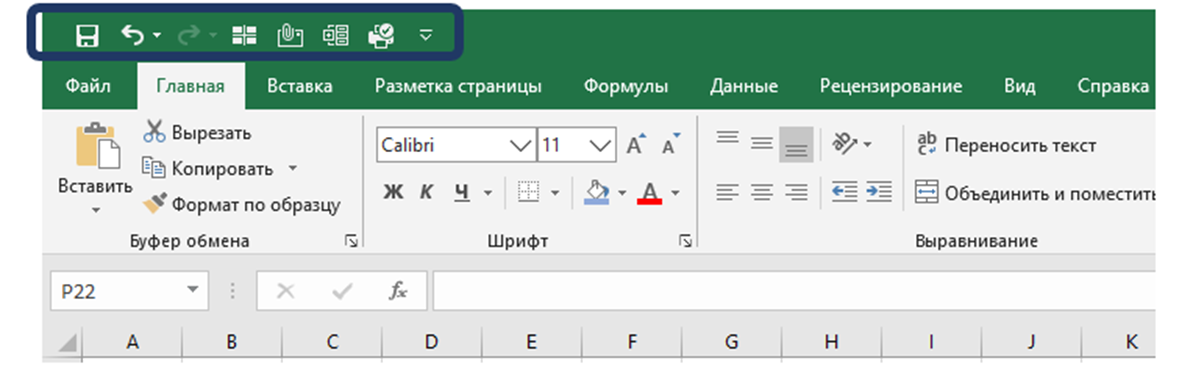Screen dimensions: 1179x372
Task: Click the borders icon
Action: [530, 192]
